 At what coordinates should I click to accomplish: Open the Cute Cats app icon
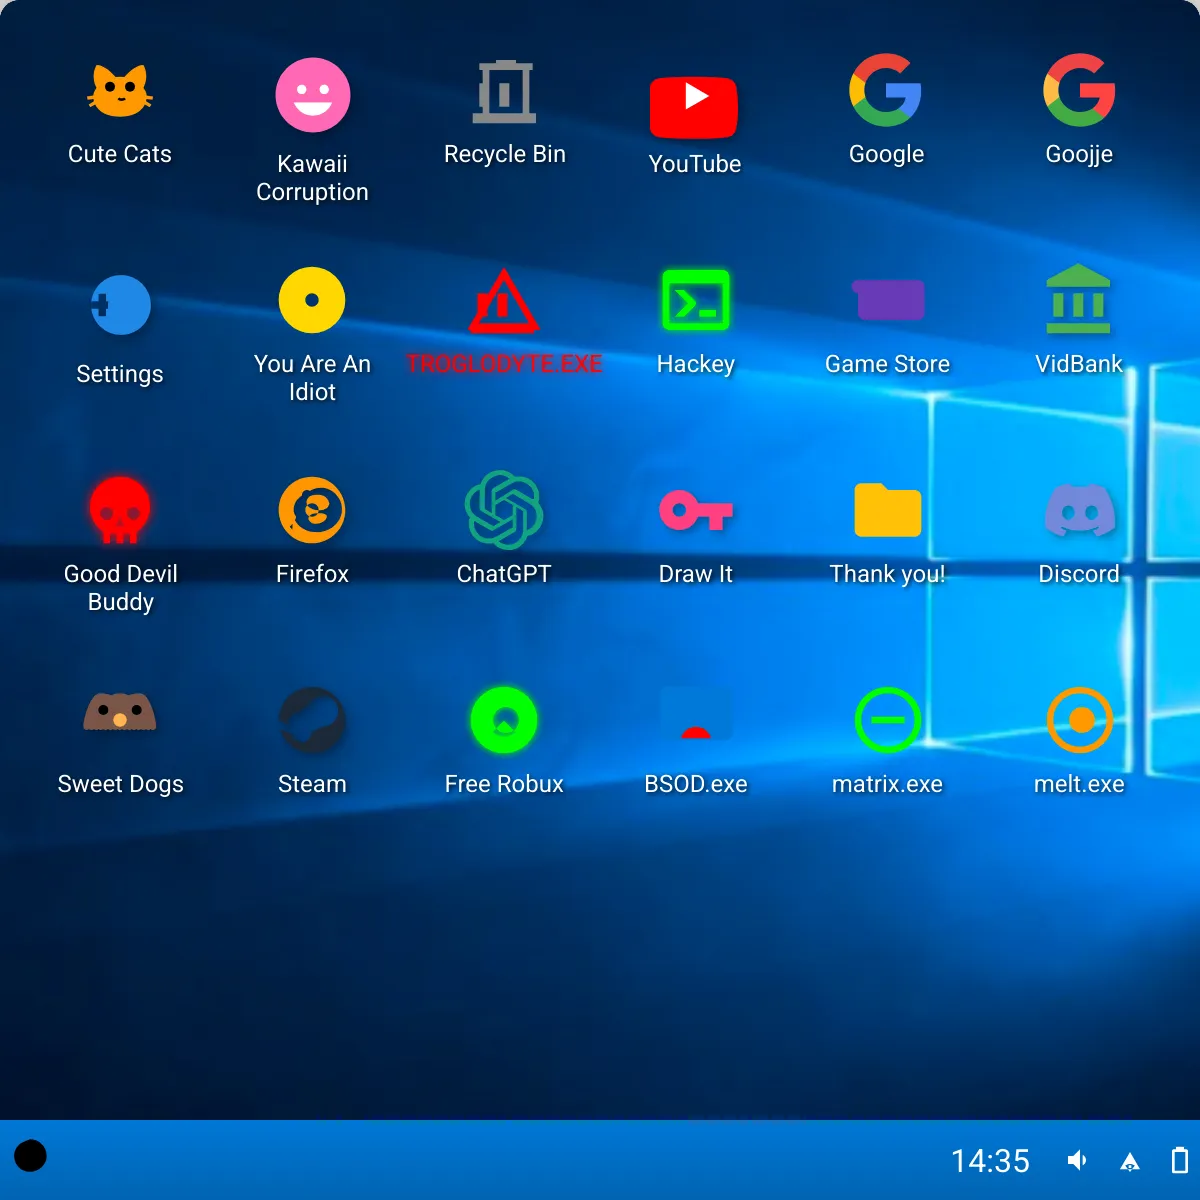(x=120, y=91)
